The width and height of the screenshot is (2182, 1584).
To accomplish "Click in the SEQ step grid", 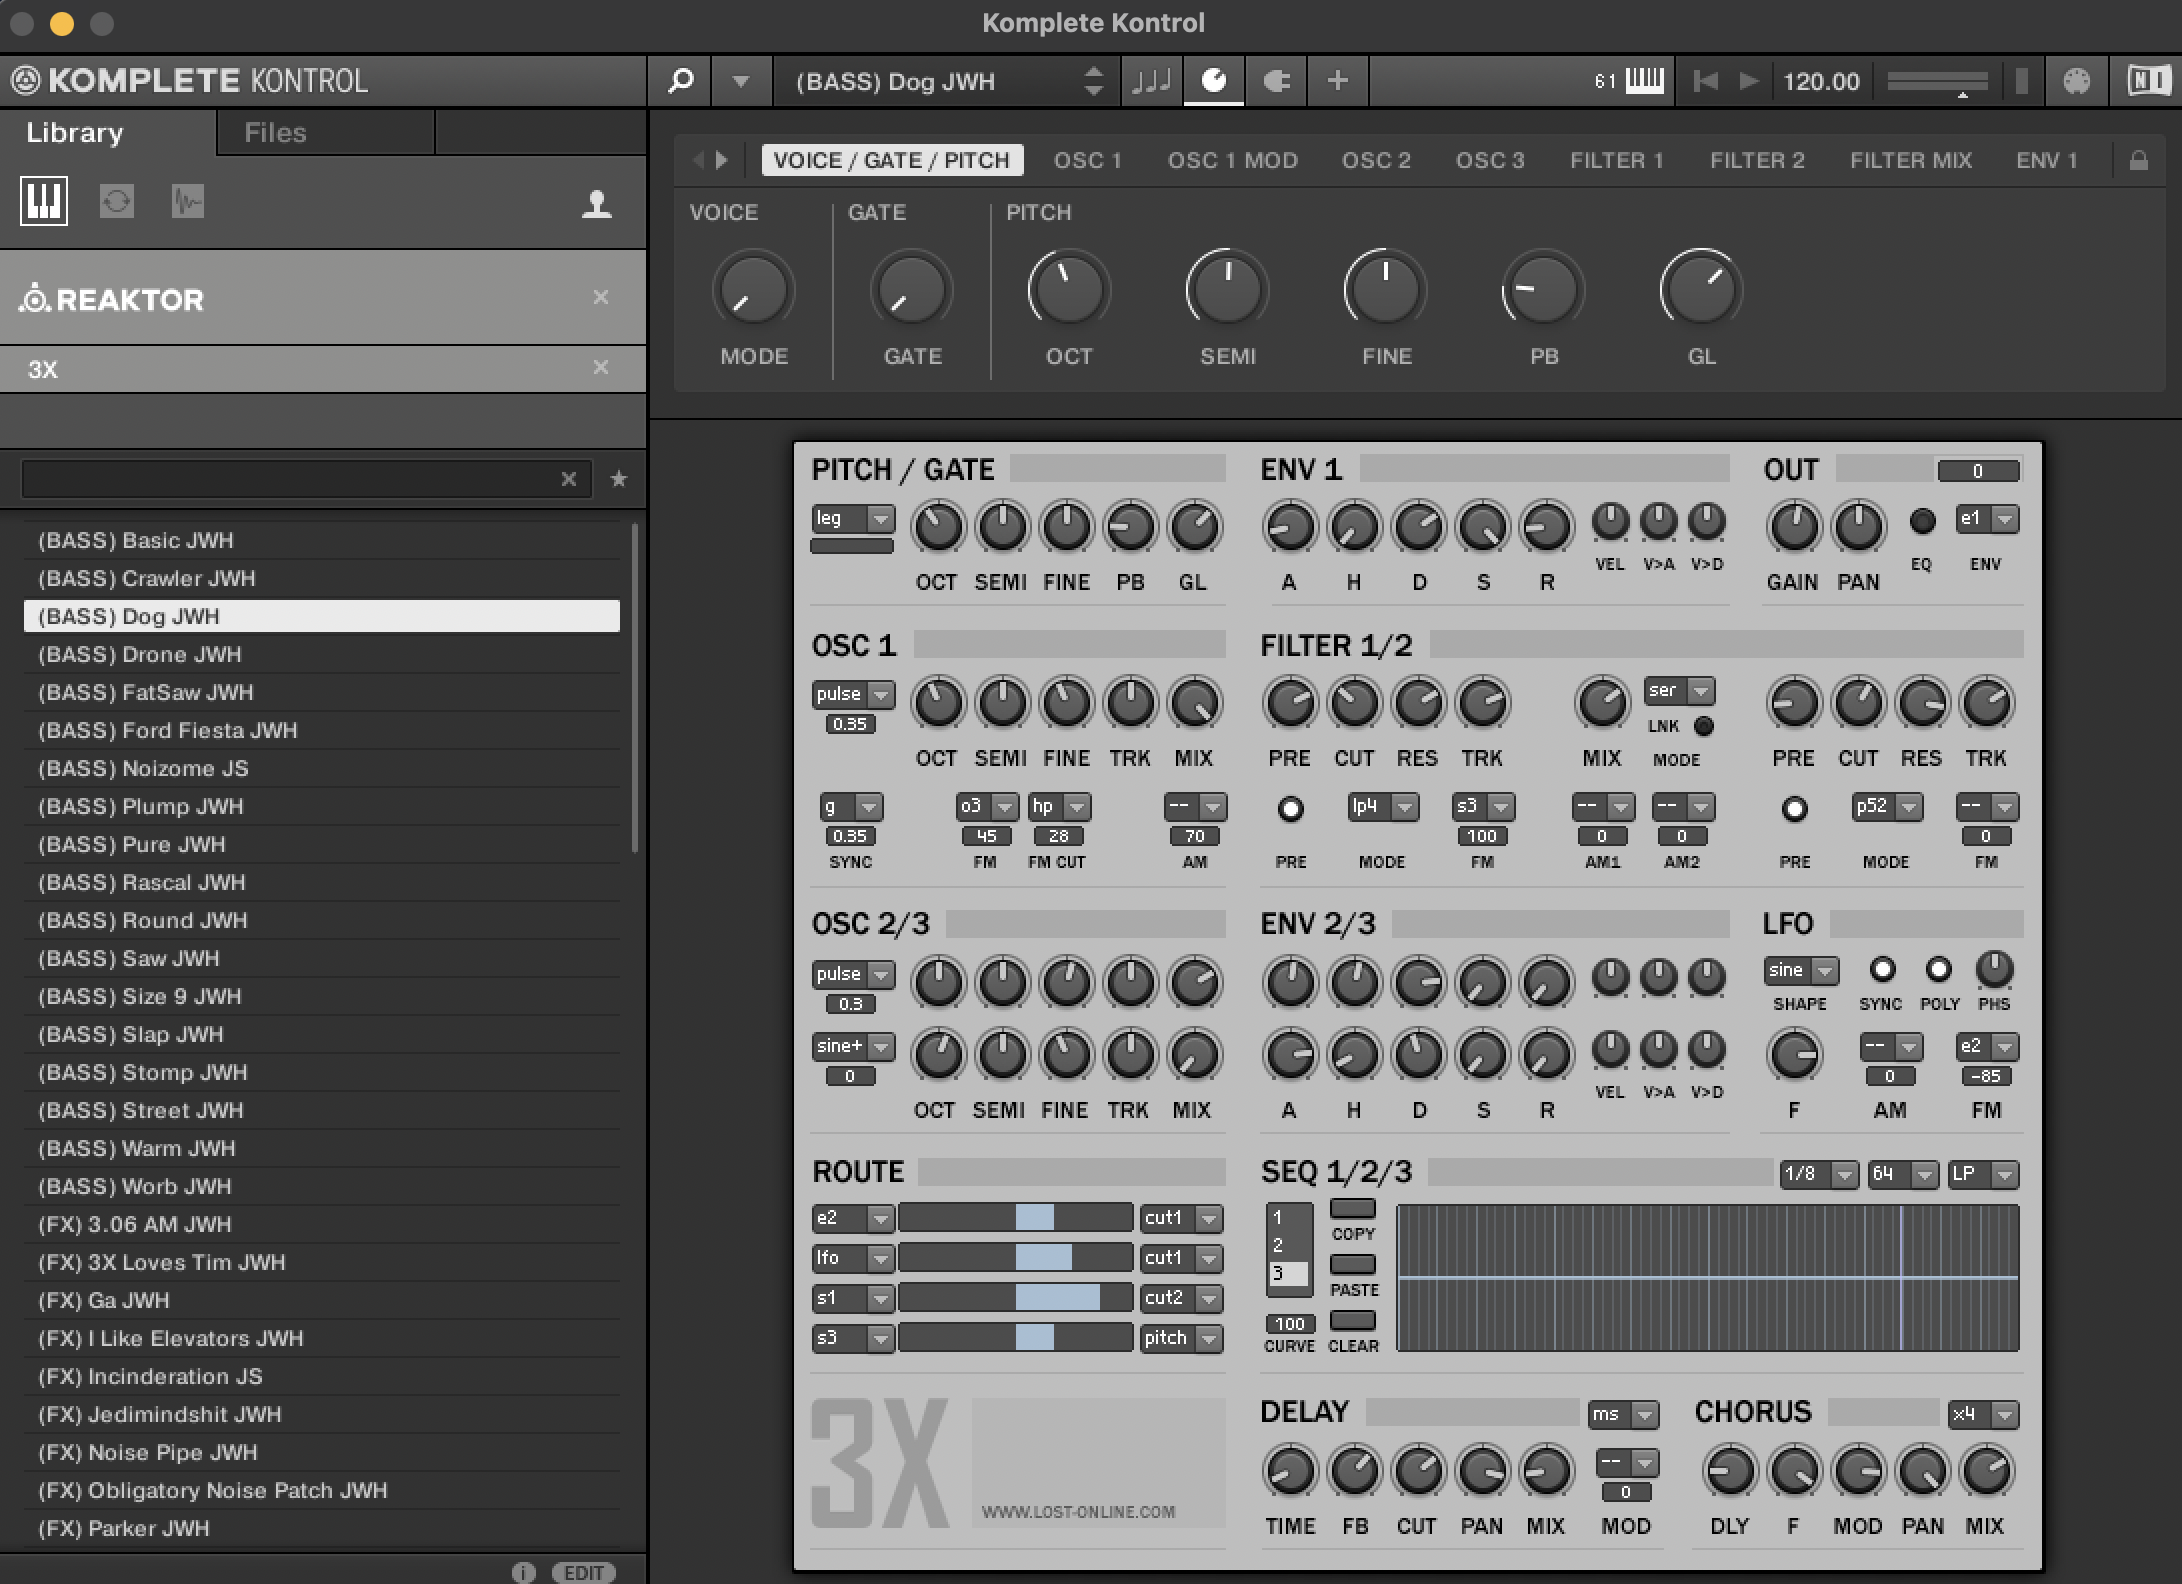I will pyautogui.click(x=1707, y=1278).
